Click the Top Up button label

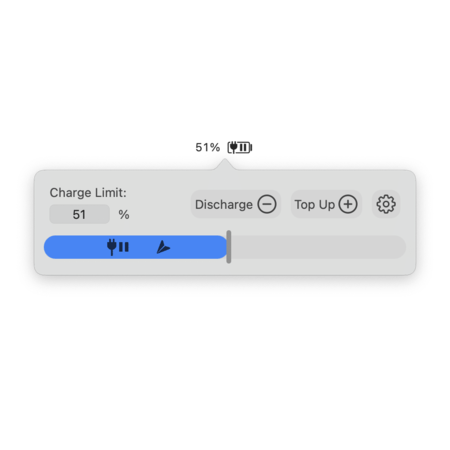[x=315, y=204]
